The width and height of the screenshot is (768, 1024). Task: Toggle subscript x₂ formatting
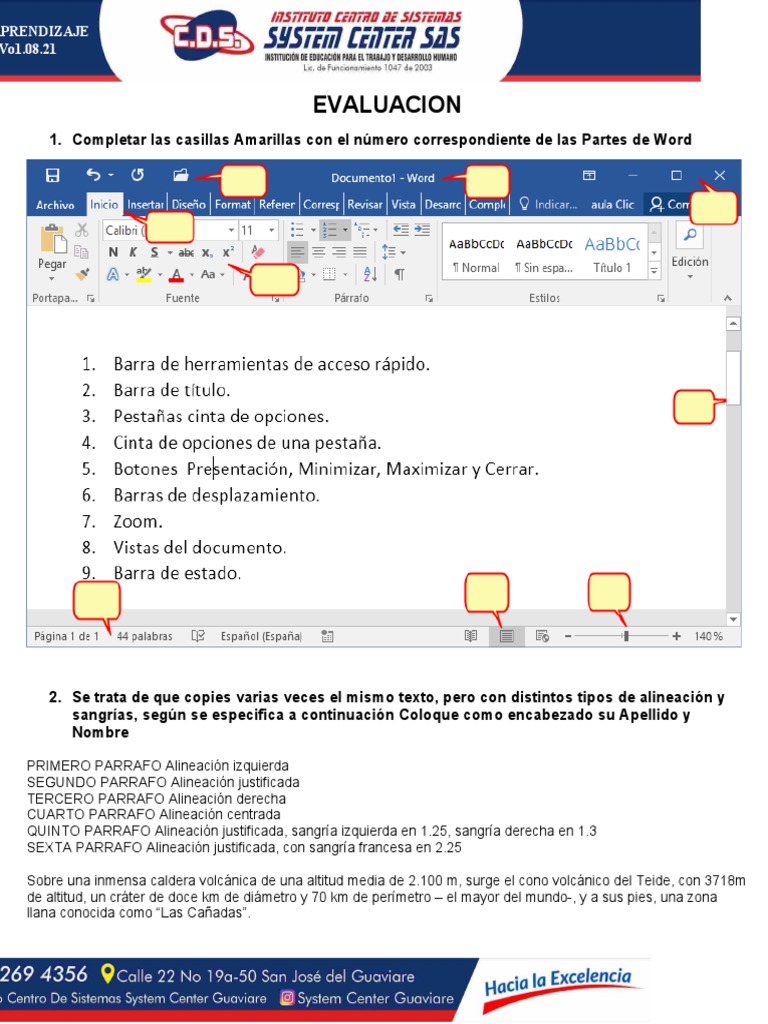point(207,252)
